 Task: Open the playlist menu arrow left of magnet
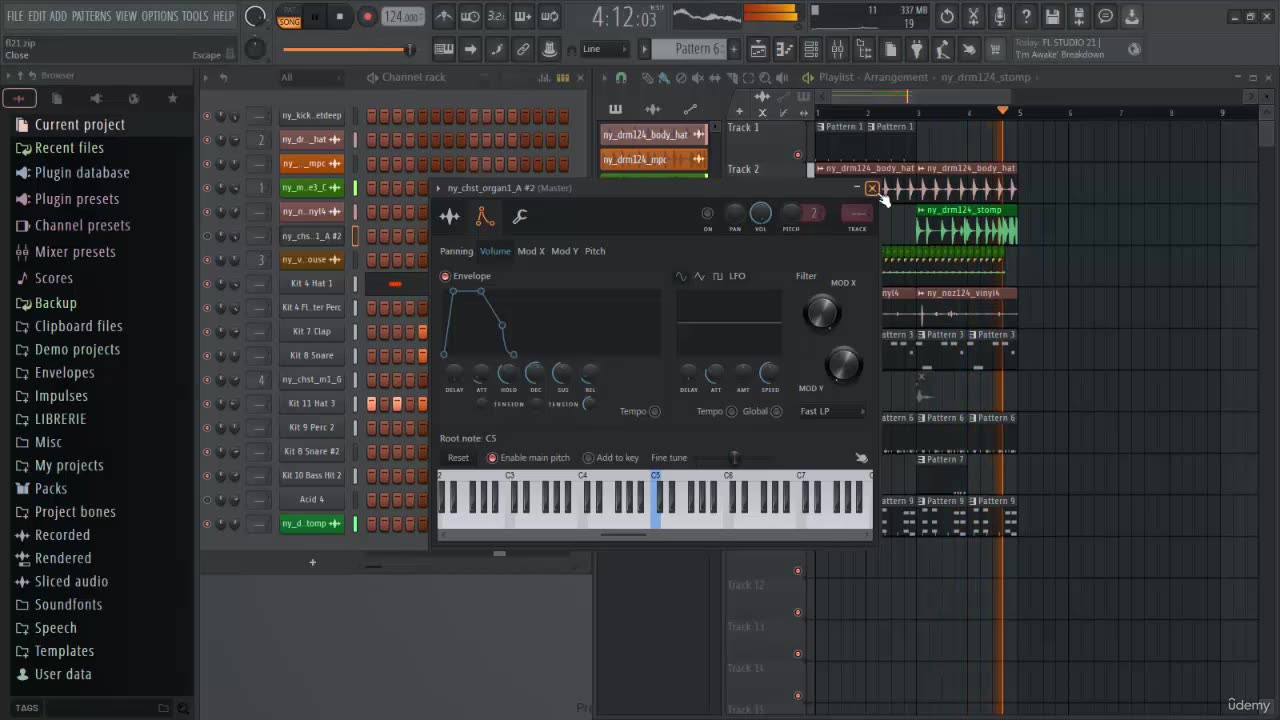(605, 77)
